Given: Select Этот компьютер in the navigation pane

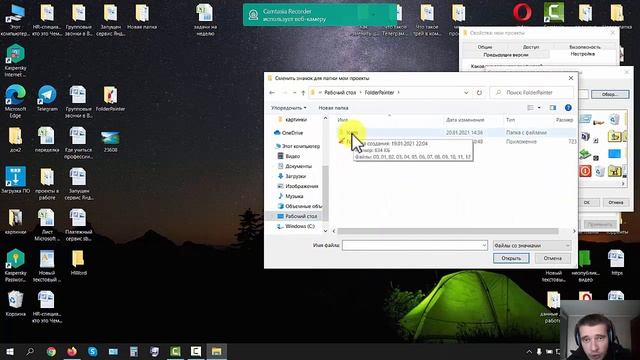Looking at the screenshot, I should click(301, 146).
